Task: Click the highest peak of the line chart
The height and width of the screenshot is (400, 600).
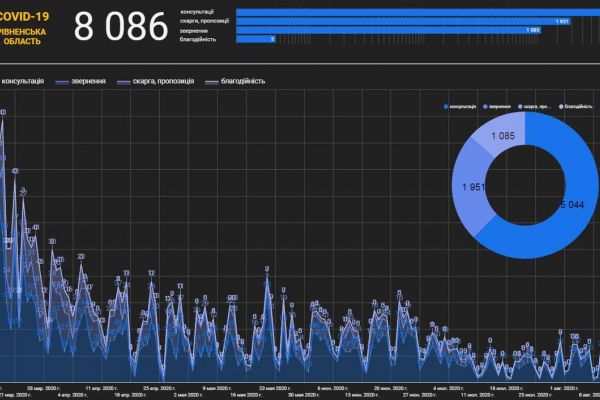Action: 3,112
